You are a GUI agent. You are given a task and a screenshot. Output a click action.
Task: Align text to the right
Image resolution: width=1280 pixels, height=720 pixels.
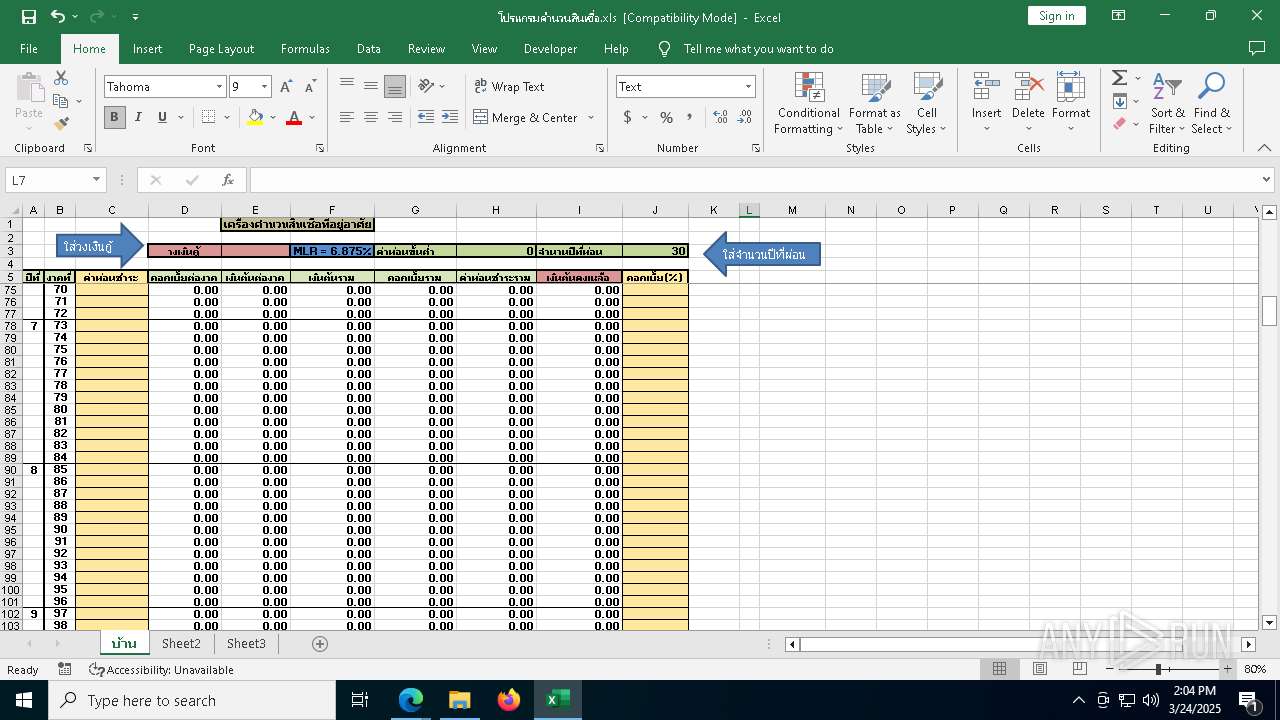tap(395, 117)
